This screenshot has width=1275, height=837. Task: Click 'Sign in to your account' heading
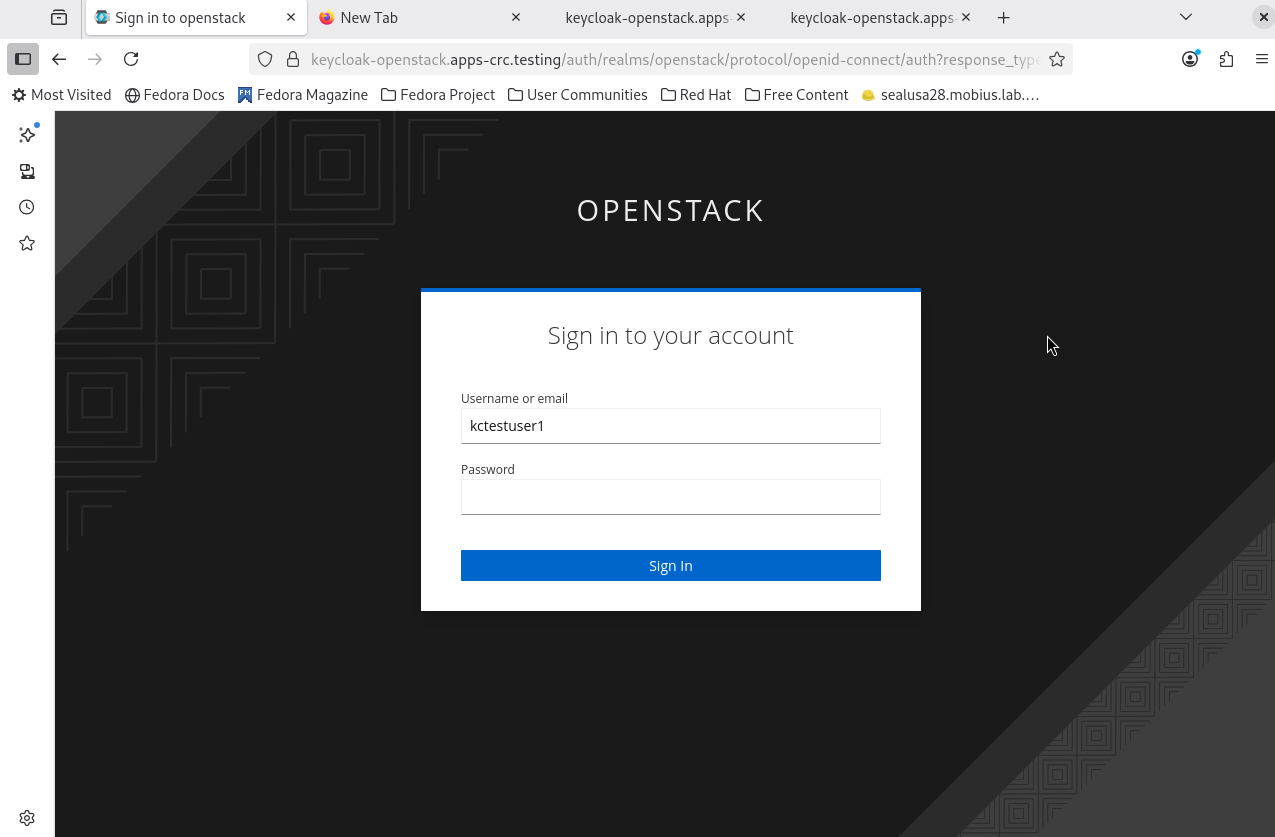pyautogui.click(x=670, y=335)
